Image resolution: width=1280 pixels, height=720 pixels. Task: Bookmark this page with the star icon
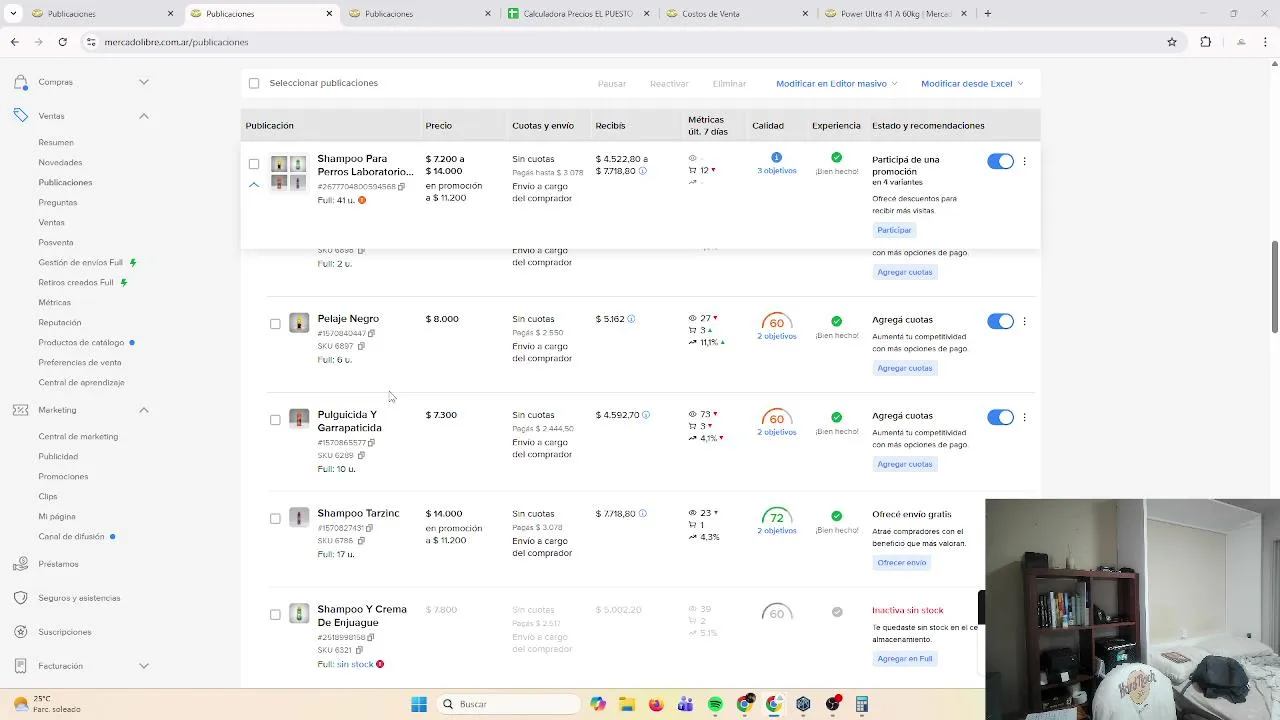pos(1172,42)
